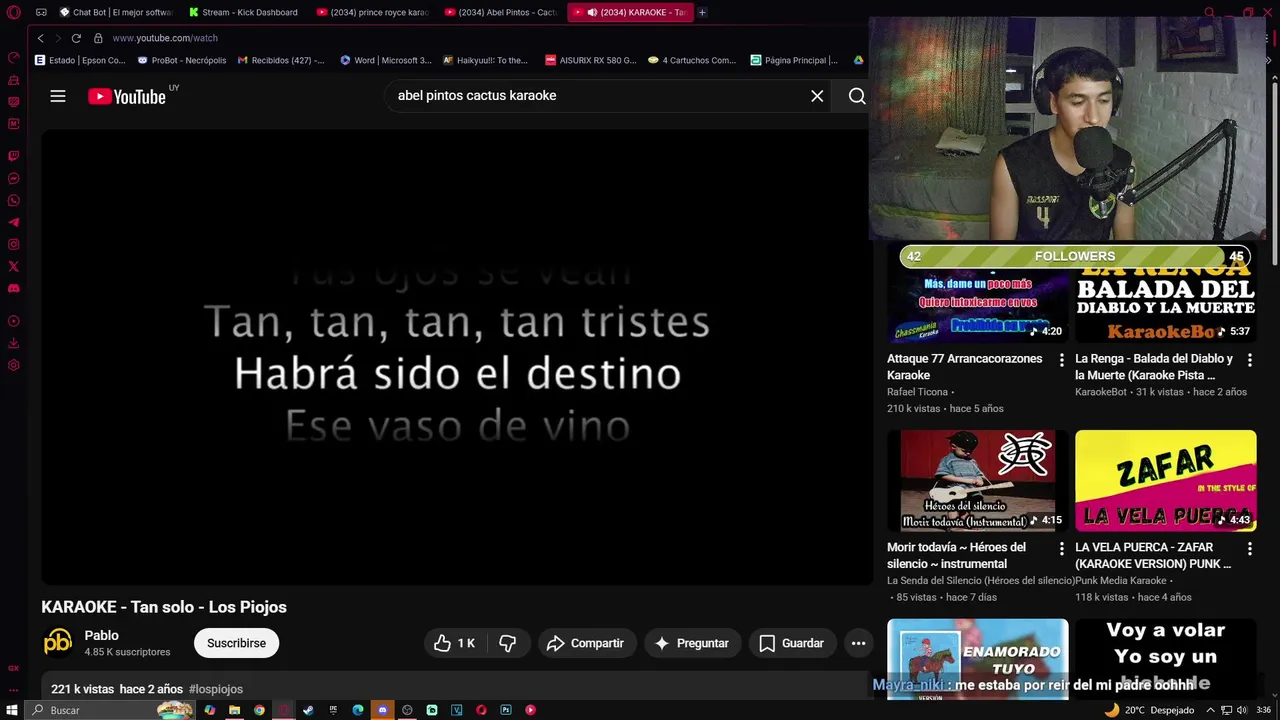Screen dimensions: 1280x720
Task: Switch to Stream - Kick Dashboard tab
Action: tap(244, 12)
